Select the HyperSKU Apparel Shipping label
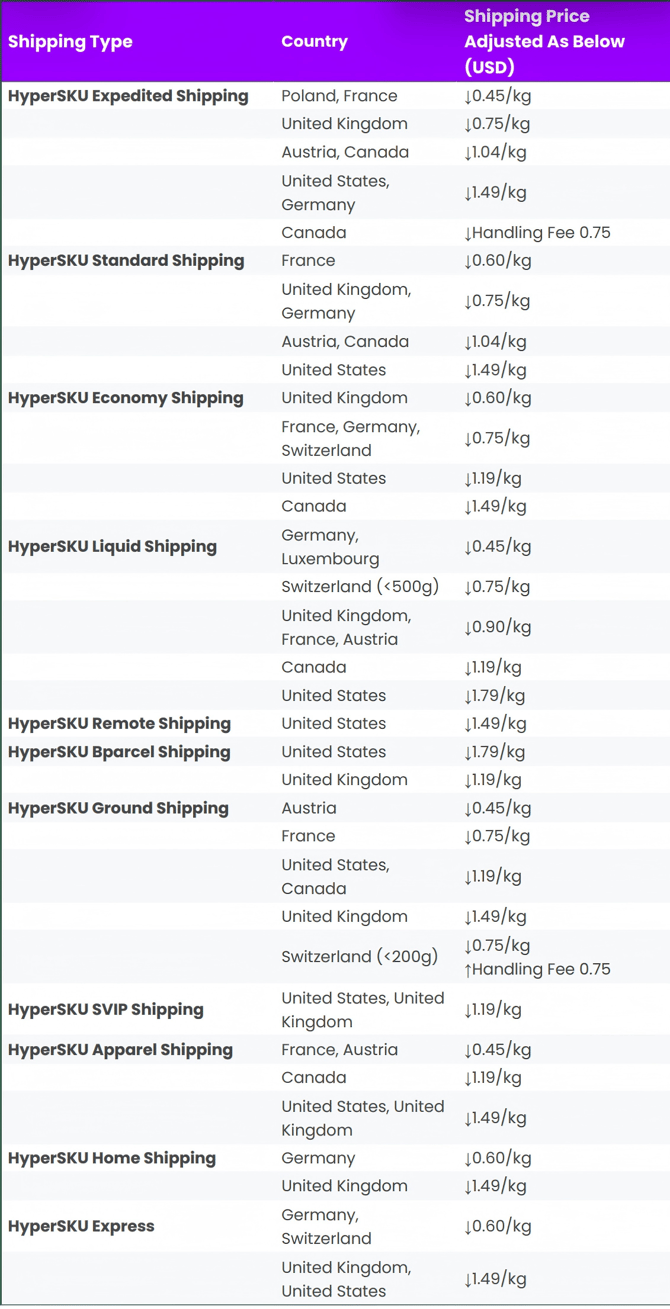 [x=120, y=1050]
